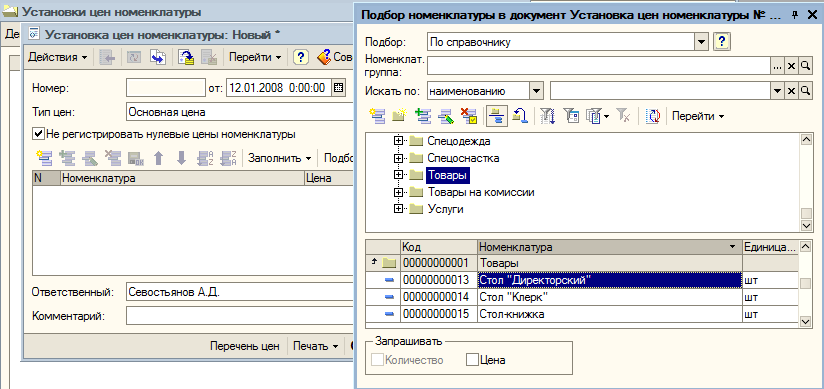
Task: Click the Add by copying icon with green plus
Action: pos(423,116)
